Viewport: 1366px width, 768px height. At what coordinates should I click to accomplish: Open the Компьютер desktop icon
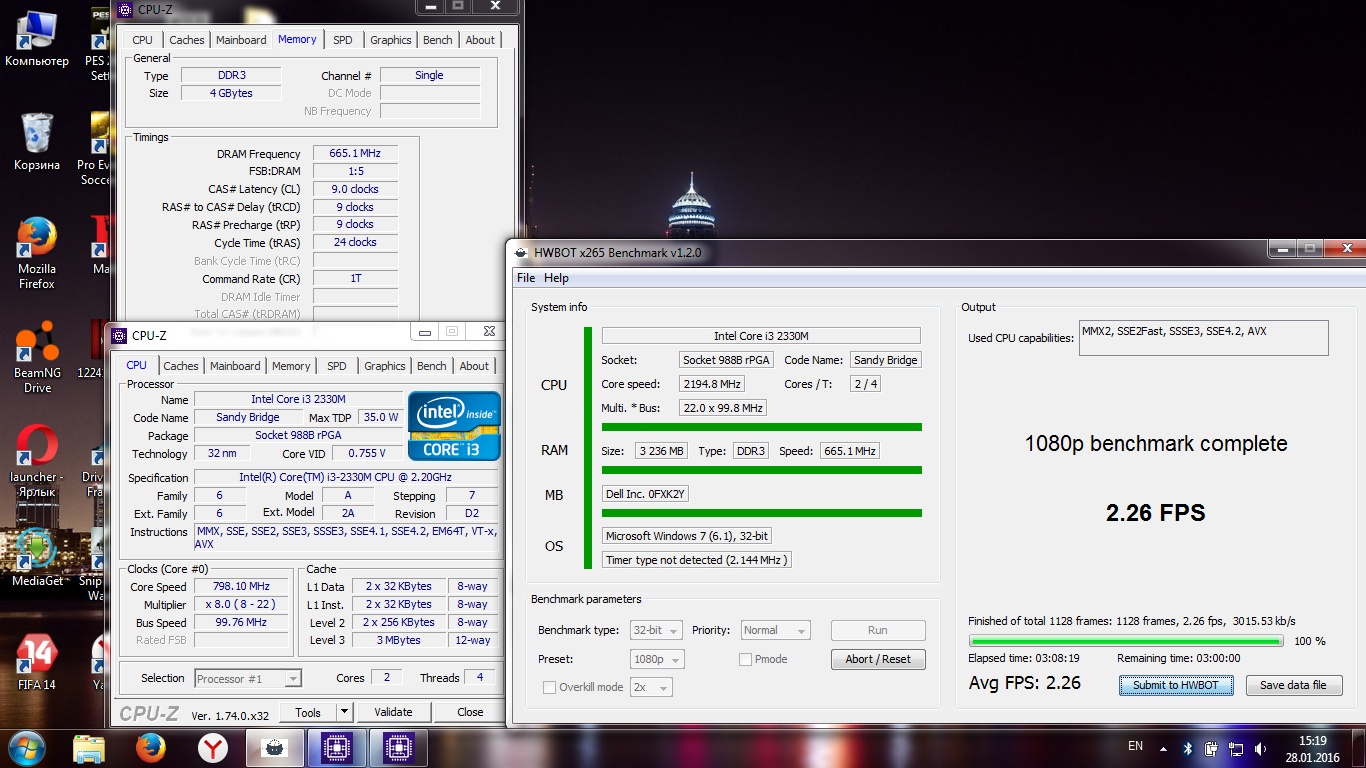click(x=36, y=38)
